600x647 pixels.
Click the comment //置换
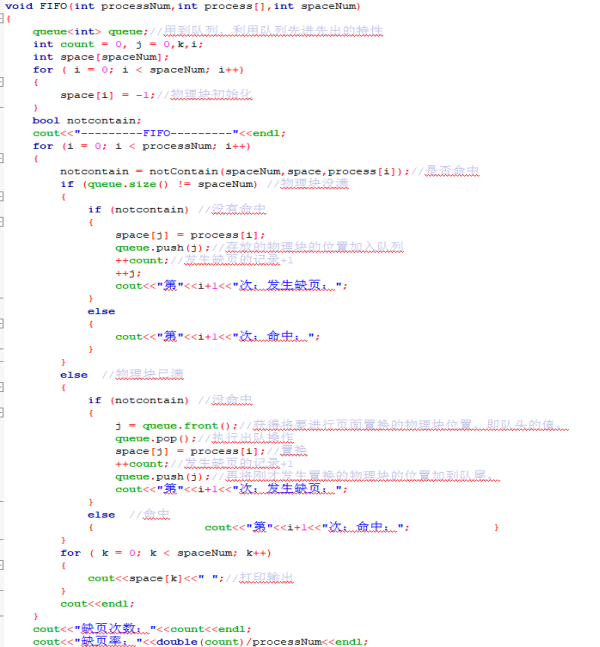click(287, 451)
